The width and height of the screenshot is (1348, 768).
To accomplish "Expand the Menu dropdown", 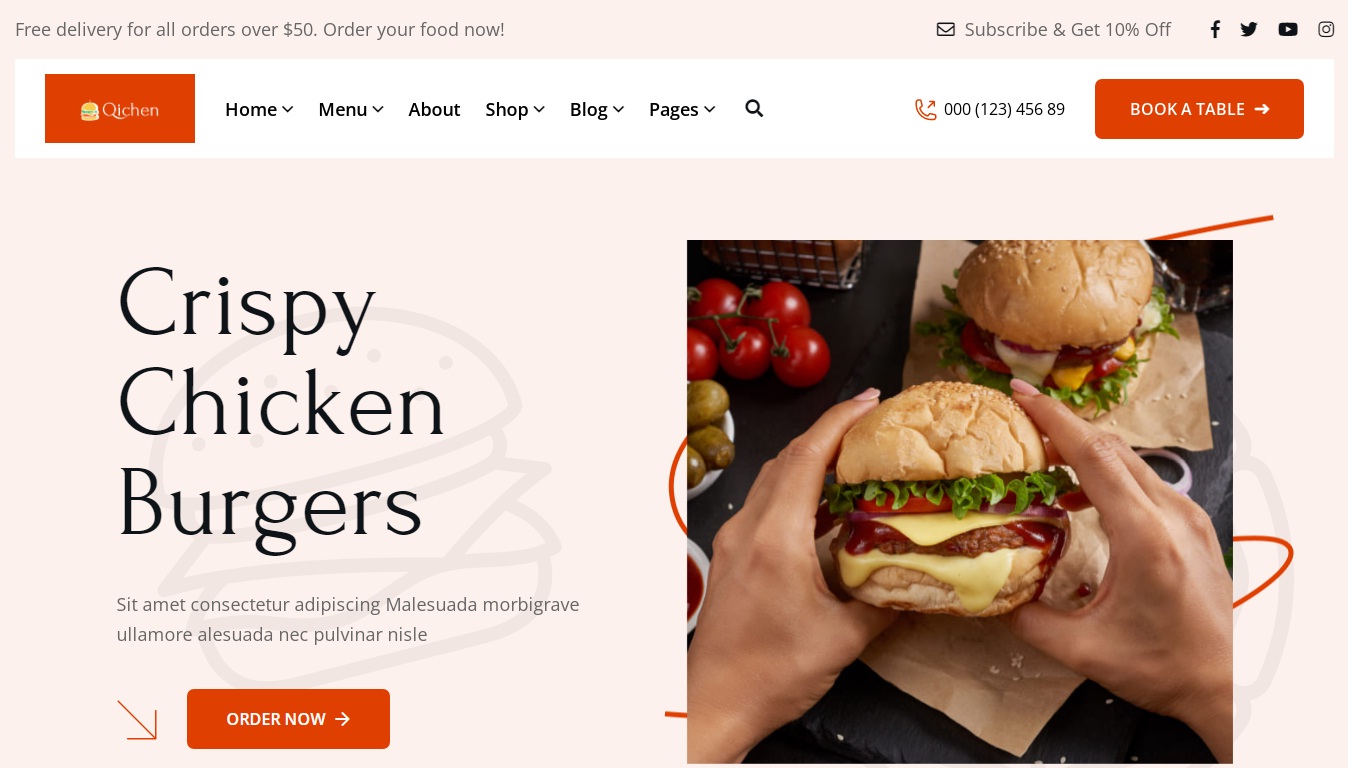I will tap(351, 109).
